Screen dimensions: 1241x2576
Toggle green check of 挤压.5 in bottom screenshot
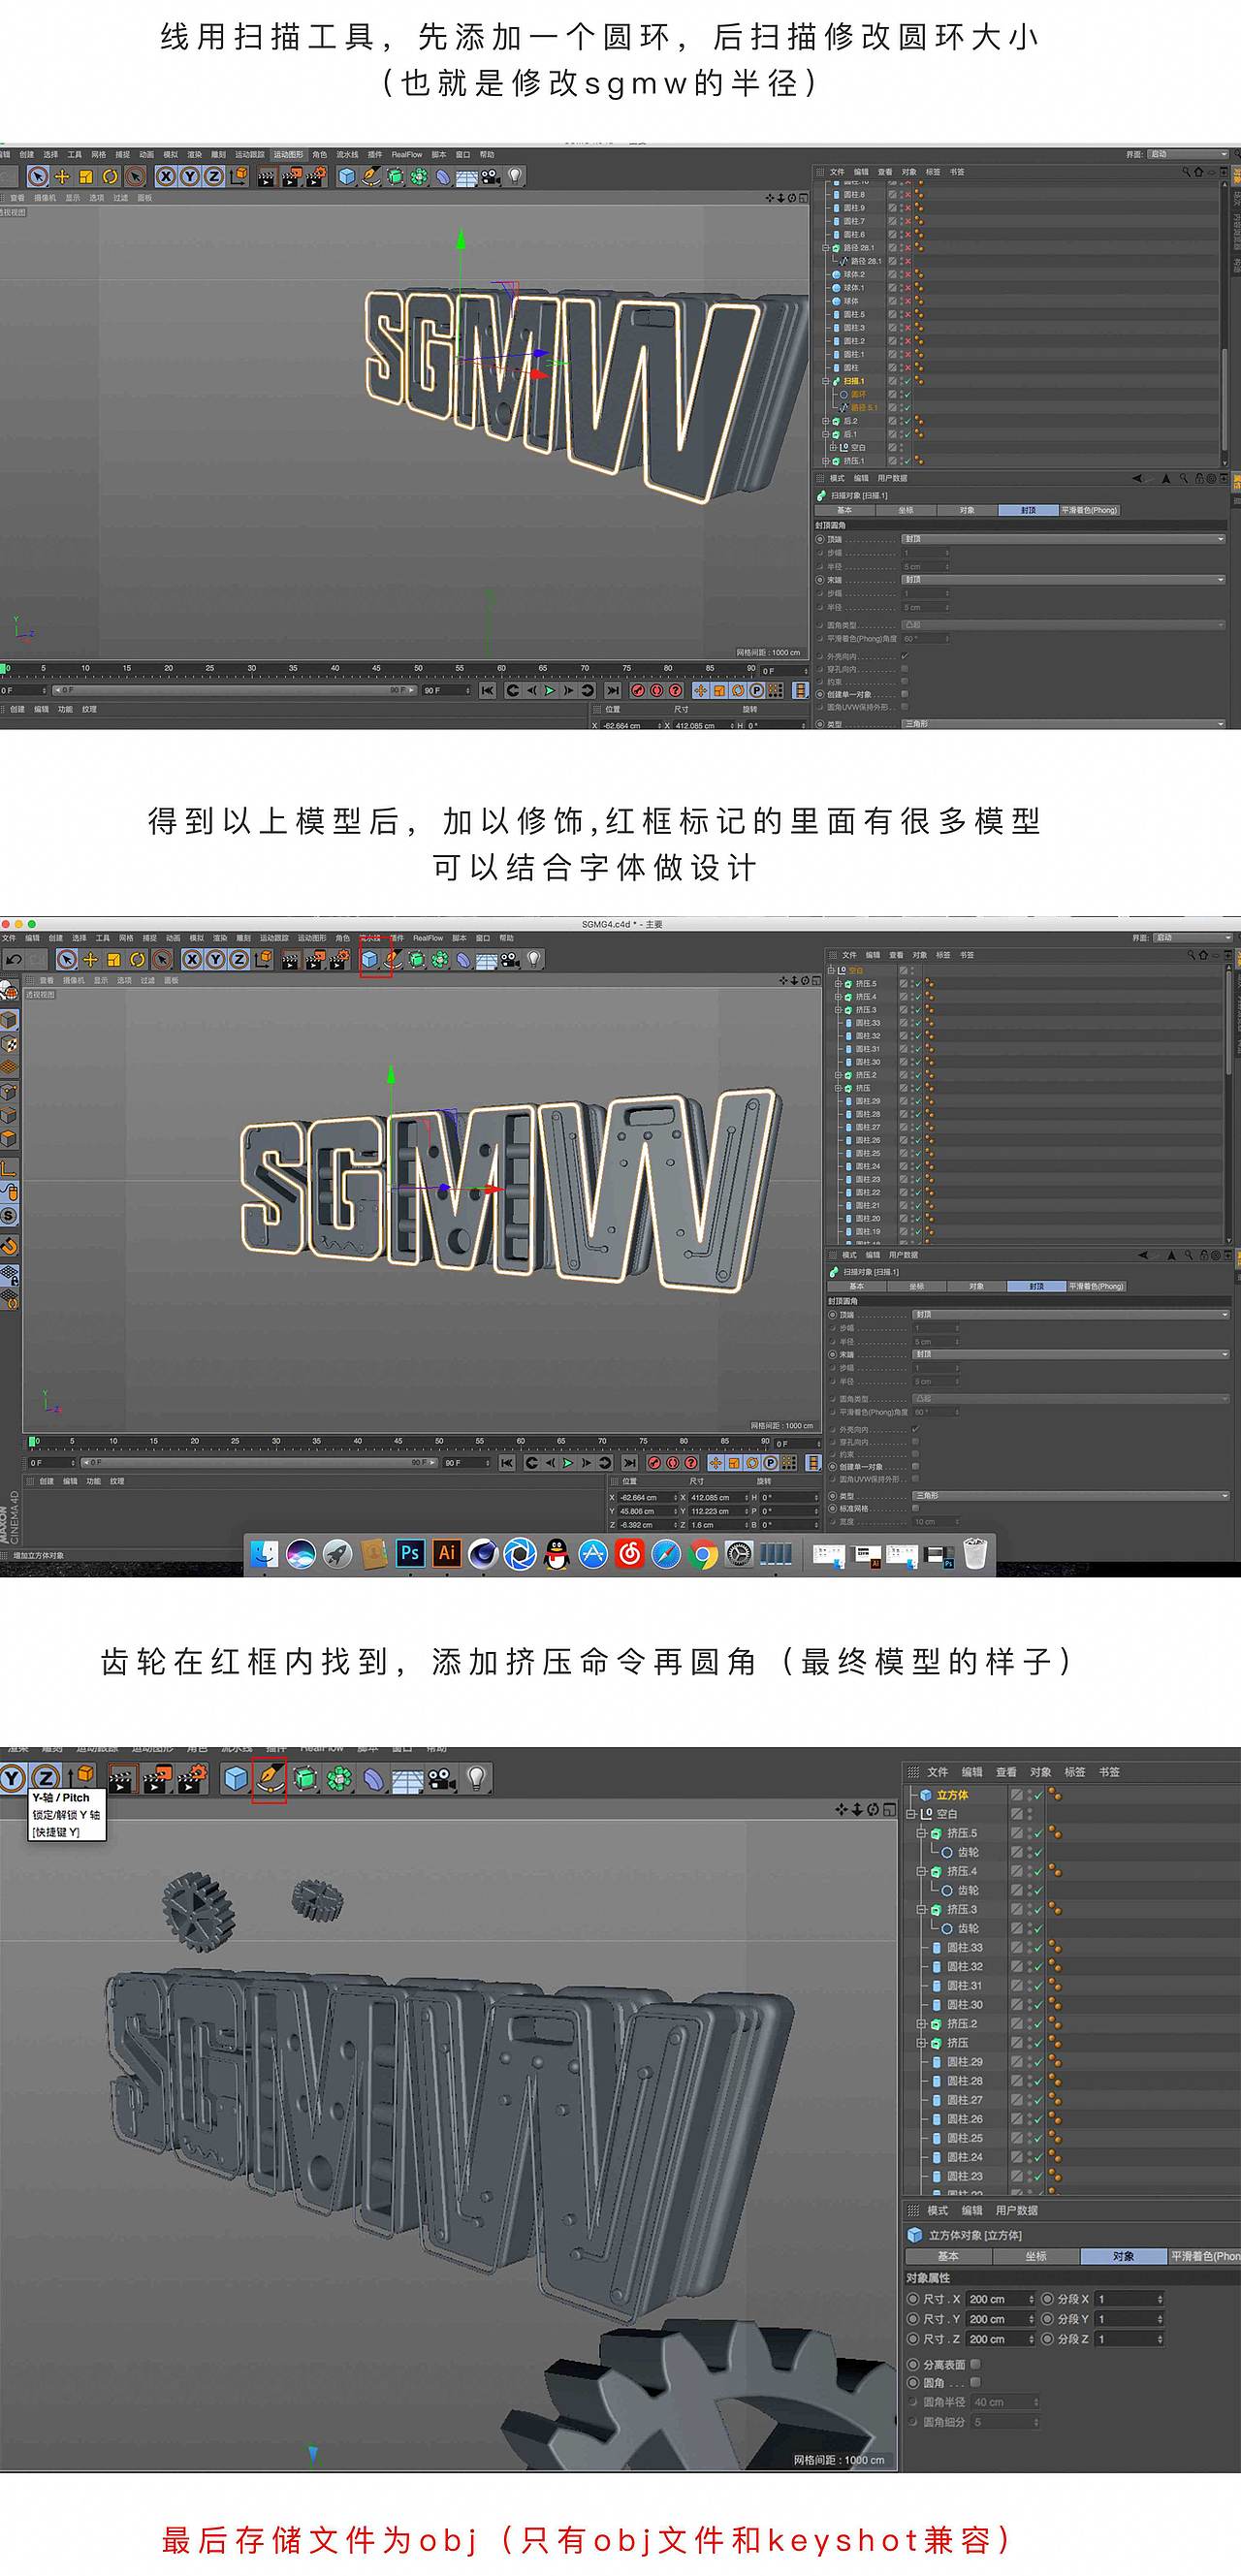point(1037,1833)
